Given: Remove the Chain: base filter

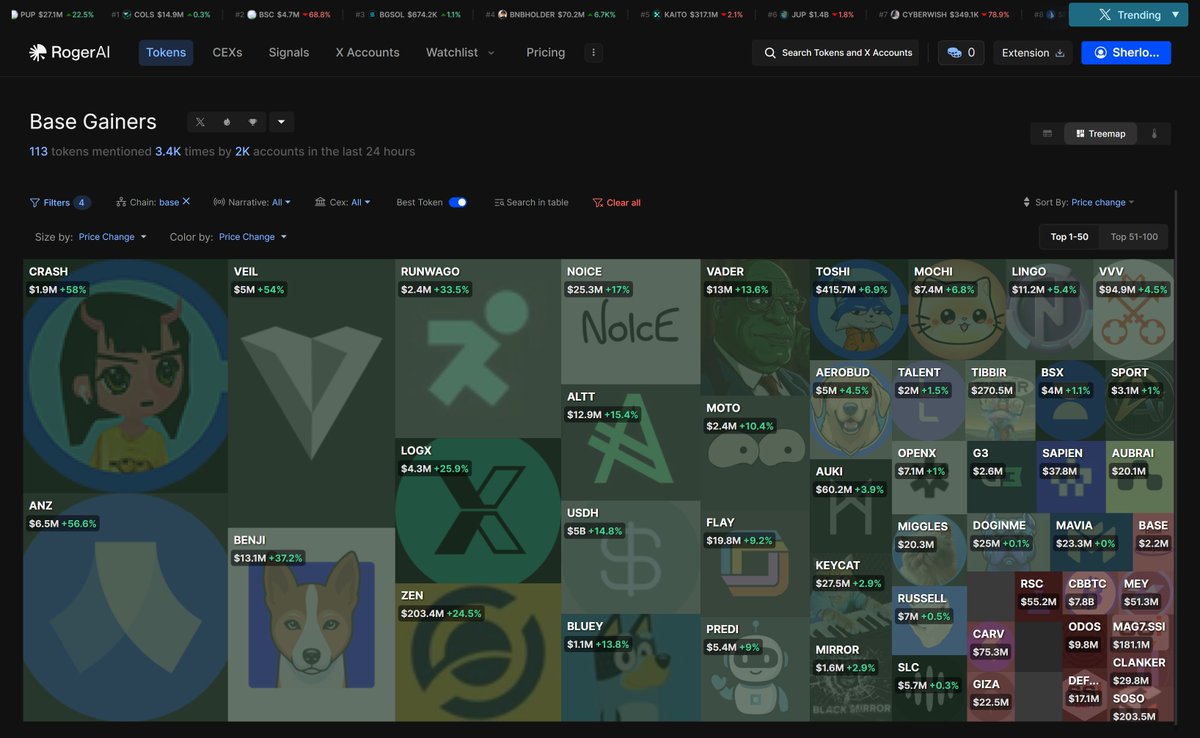Looking at the screenshot, I should pos(186,201).
